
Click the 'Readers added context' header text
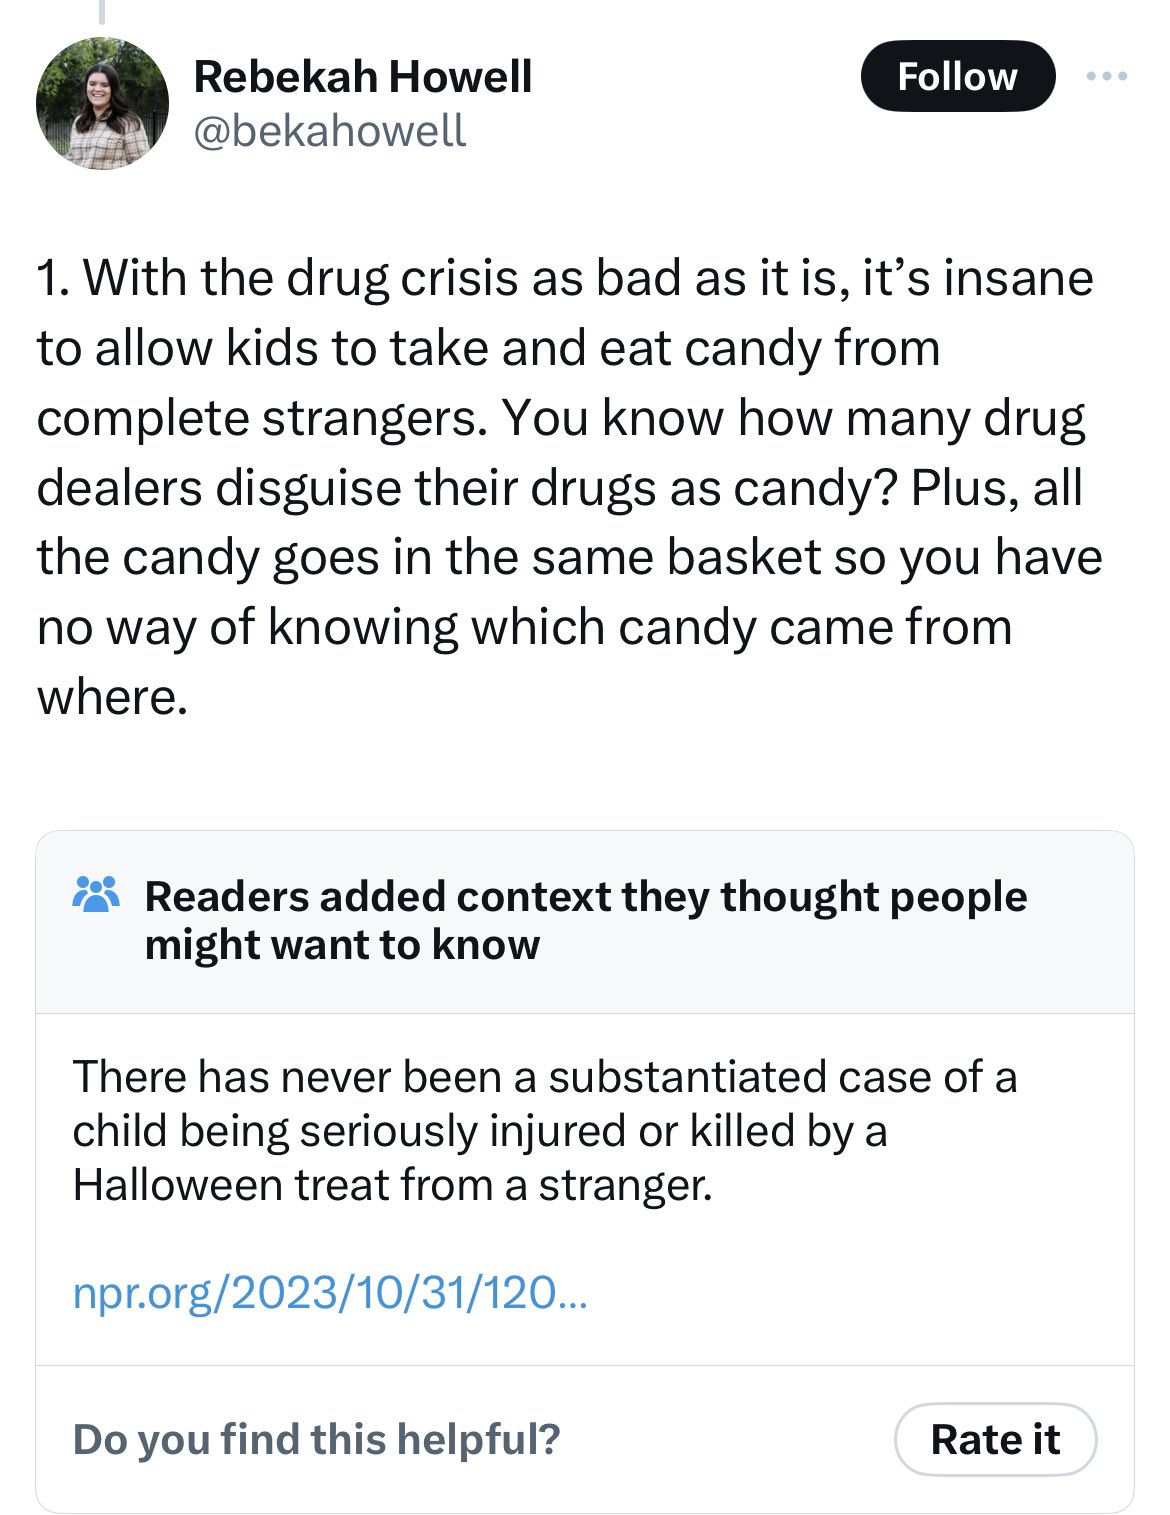point(586,920)
